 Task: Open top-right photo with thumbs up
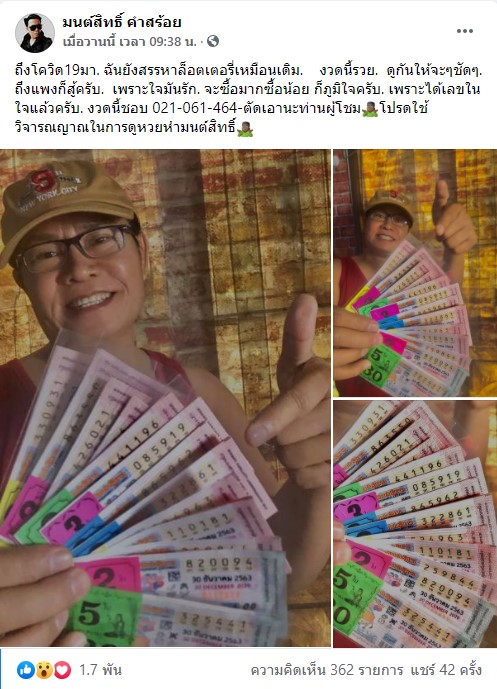tap(415, 273)
